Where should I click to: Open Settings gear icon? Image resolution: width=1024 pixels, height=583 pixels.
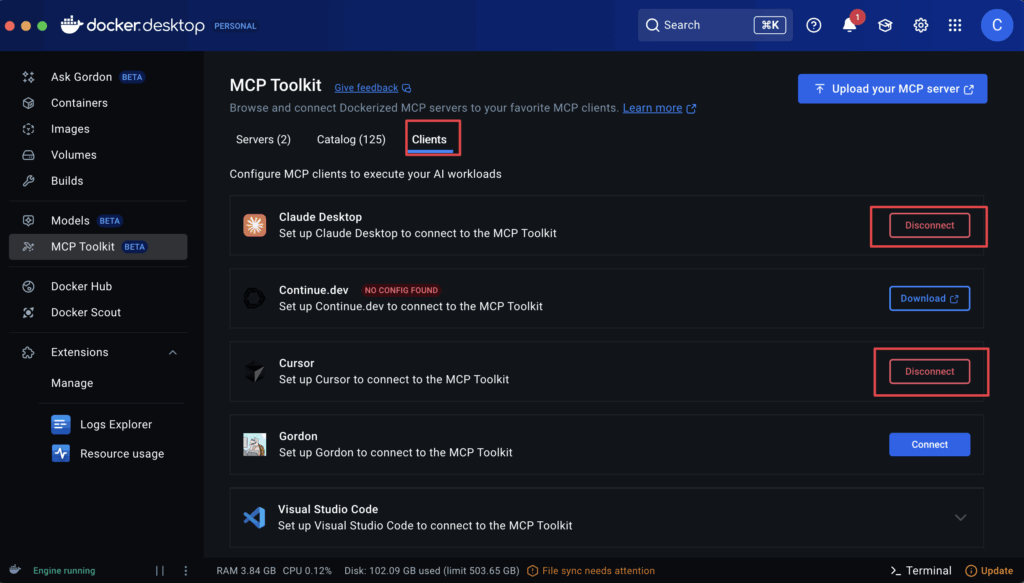pyautogui.click(x=921, y=25)
